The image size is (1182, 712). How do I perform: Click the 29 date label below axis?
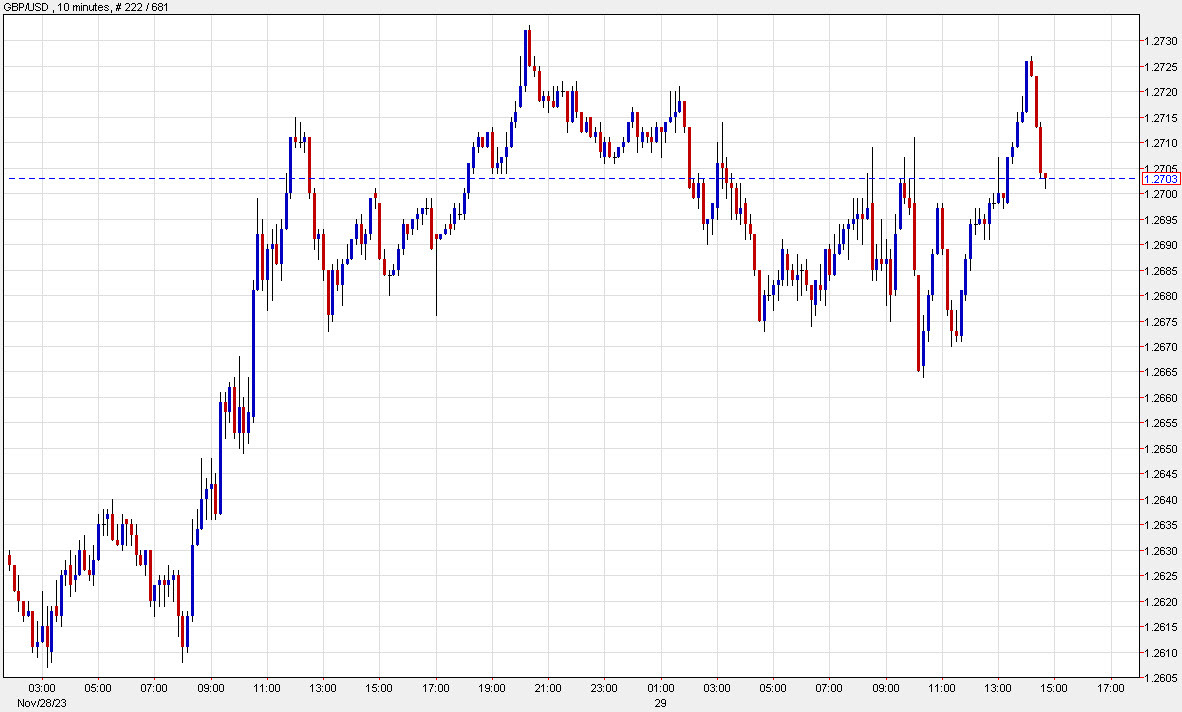point(661,703)
